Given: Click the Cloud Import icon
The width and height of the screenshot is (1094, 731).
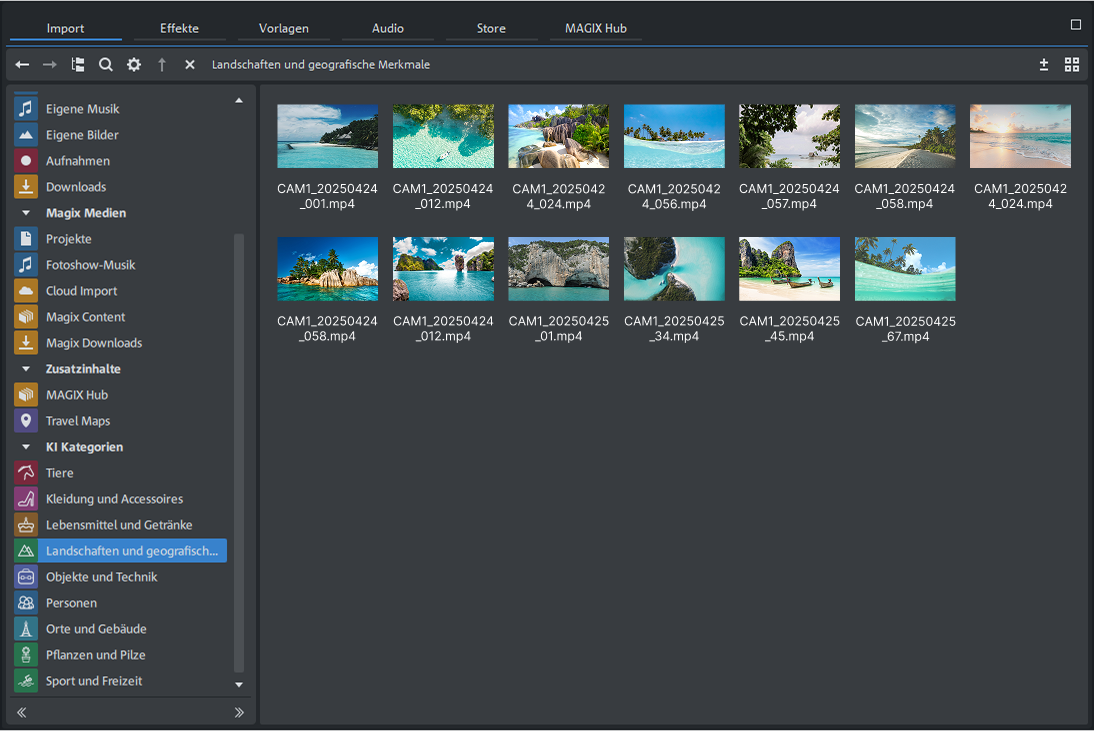Looking at the screenshot, I should click(26, 291).
